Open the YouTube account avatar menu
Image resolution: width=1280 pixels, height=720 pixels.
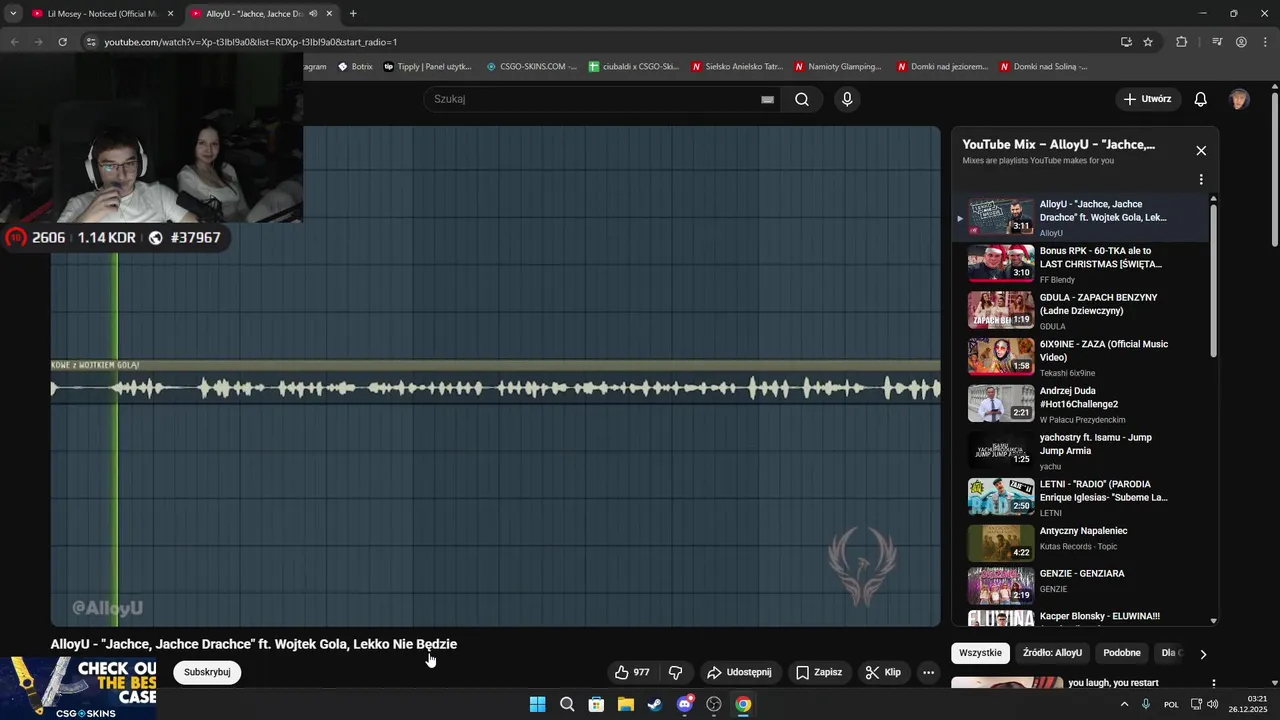tap(1239, 99)
